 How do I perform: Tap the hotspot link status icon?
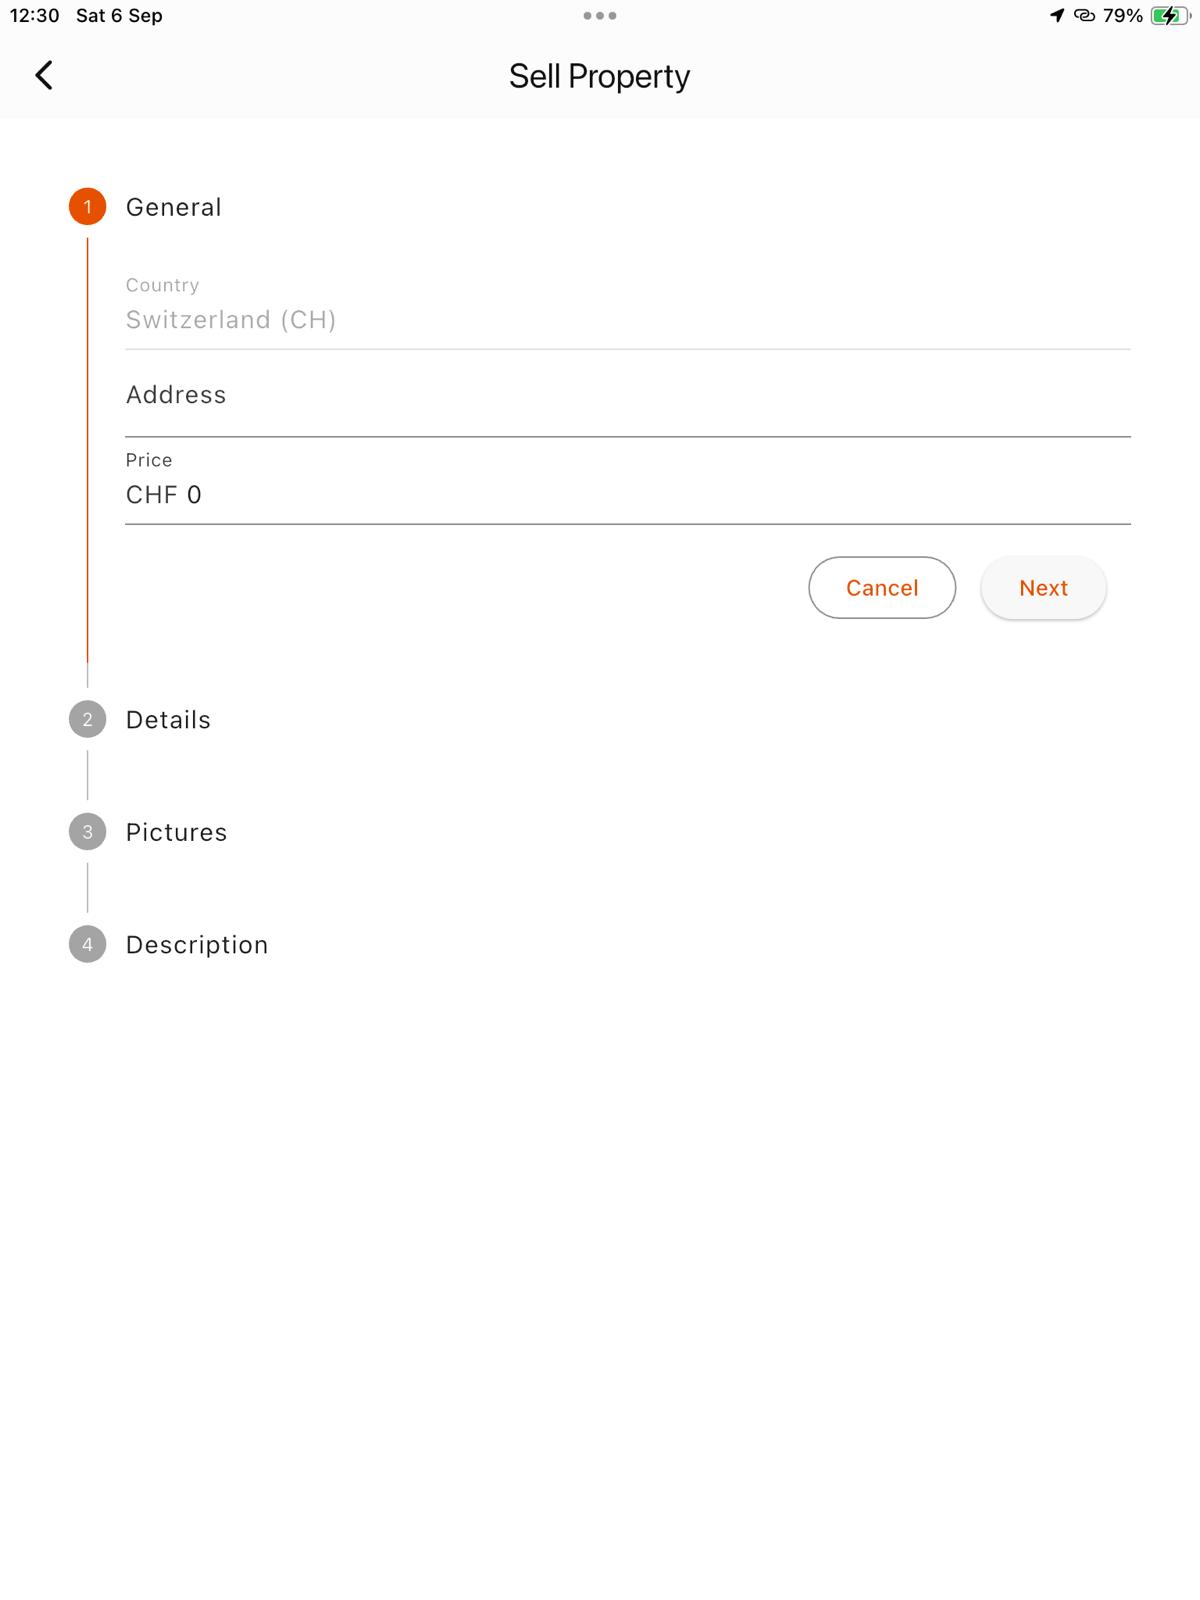[x=1084, y=15]
